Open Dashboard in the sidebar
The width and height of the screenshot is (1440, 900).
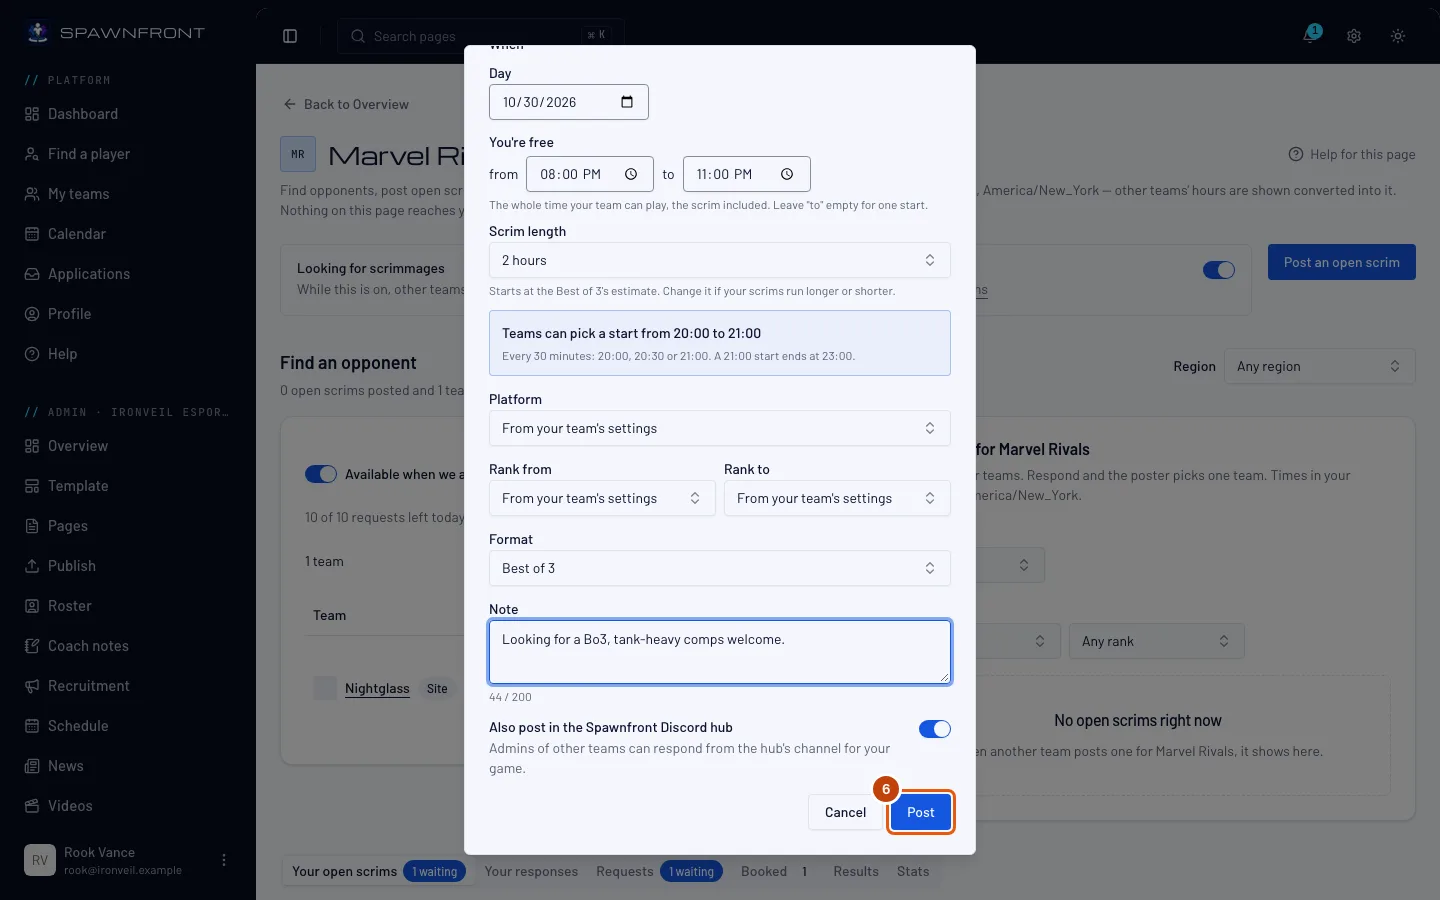pyautogui.click(x=128, y=114)
